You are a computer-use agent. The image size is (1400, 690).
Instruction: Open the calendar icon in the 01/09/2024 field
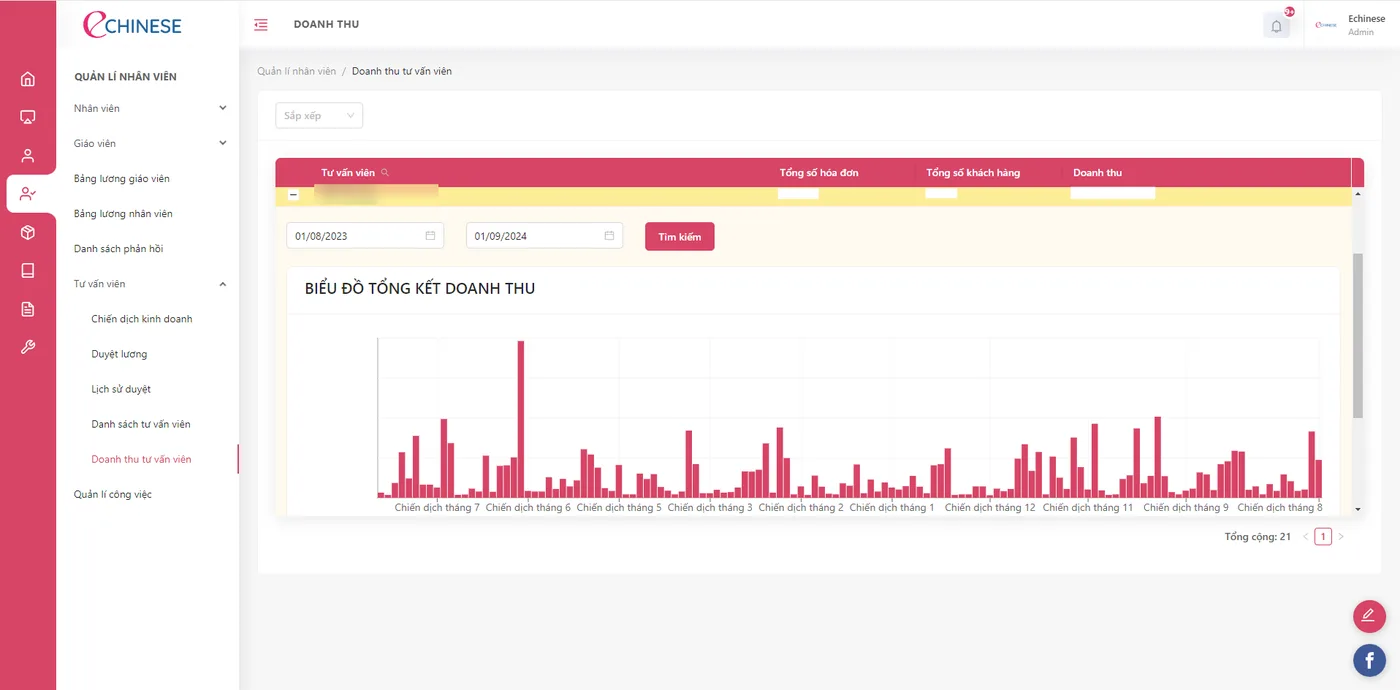tap(609, 236)
